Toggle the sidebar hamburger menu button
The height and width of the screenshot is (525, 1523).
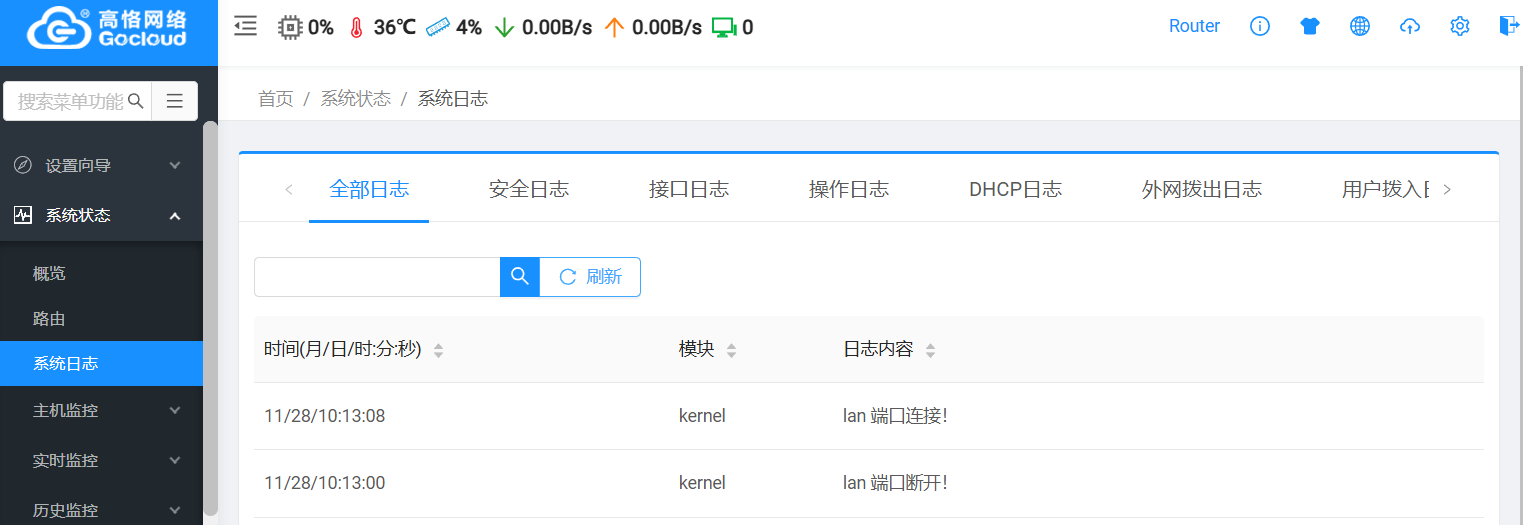click(x=175, y=101)
